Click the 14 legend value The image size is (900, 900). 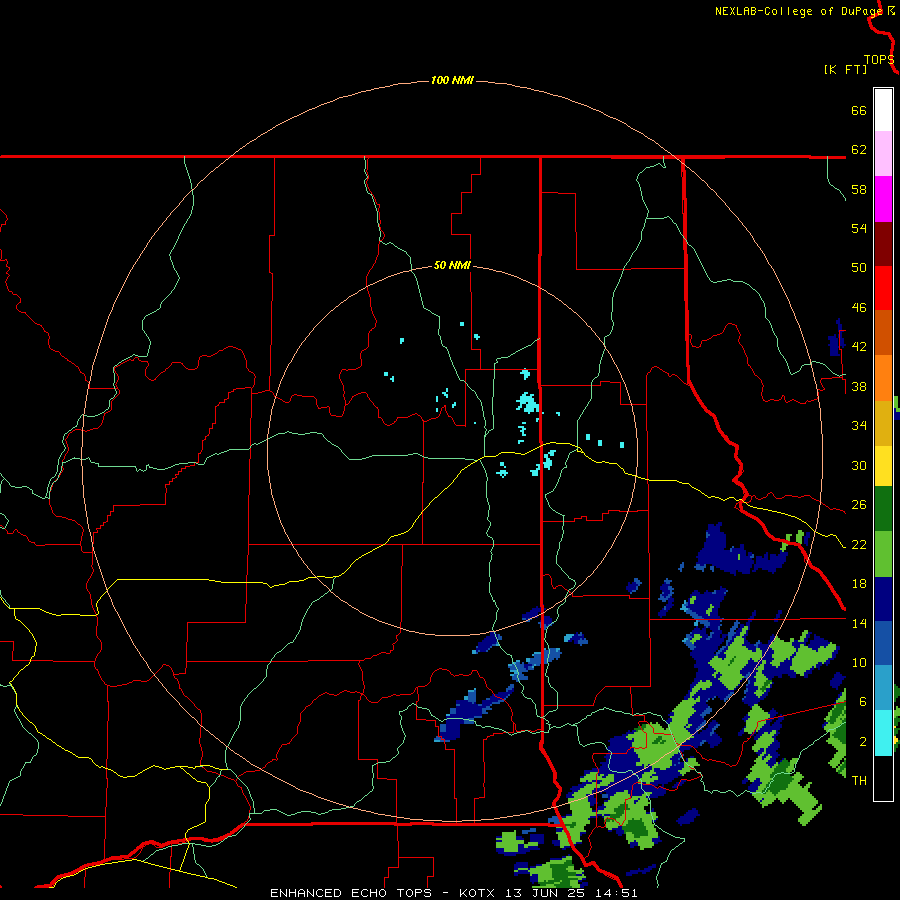[x=859, y=623]
